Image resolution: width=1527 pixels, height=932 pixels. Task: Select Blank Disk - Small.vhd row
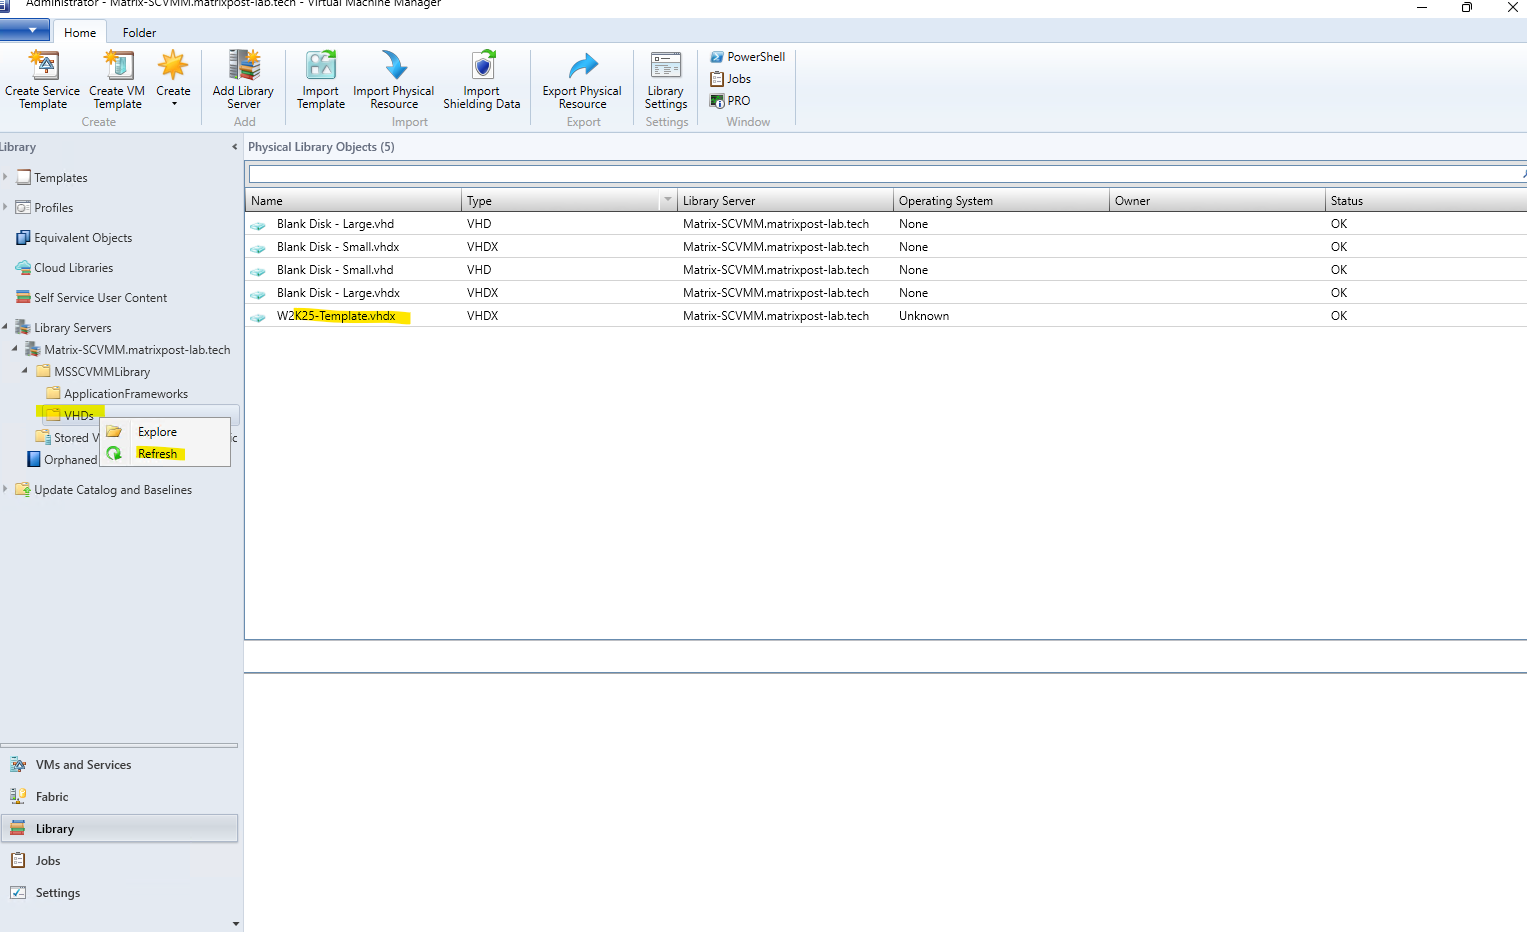[x=886, y=270]
